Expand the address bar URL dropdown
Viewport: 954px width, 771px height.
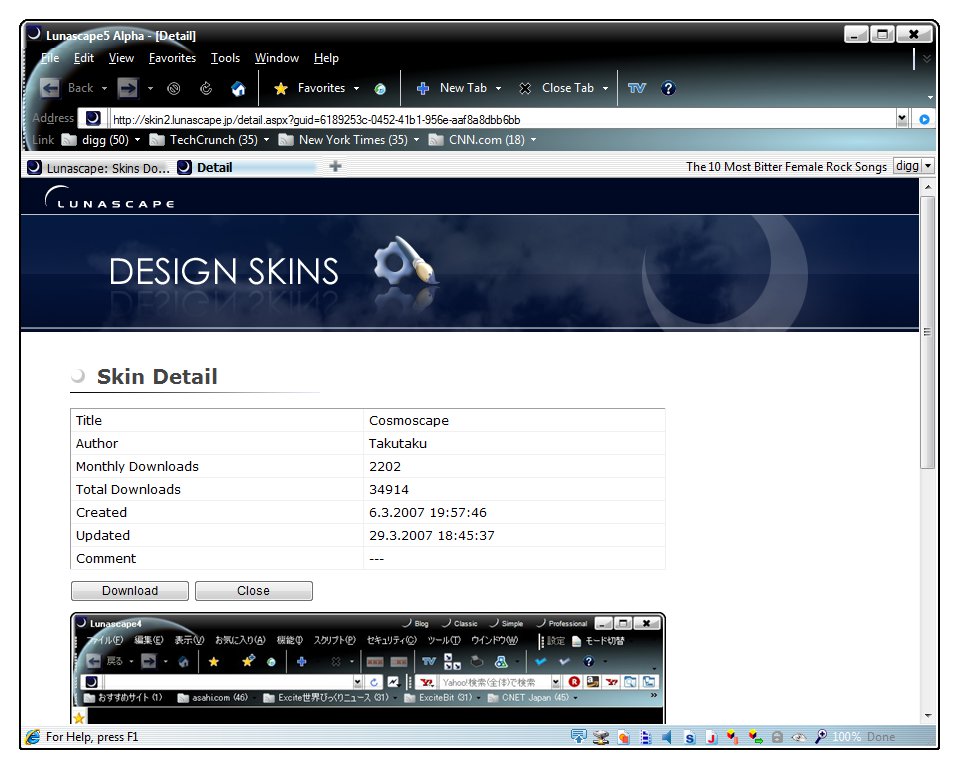(902, 119)
